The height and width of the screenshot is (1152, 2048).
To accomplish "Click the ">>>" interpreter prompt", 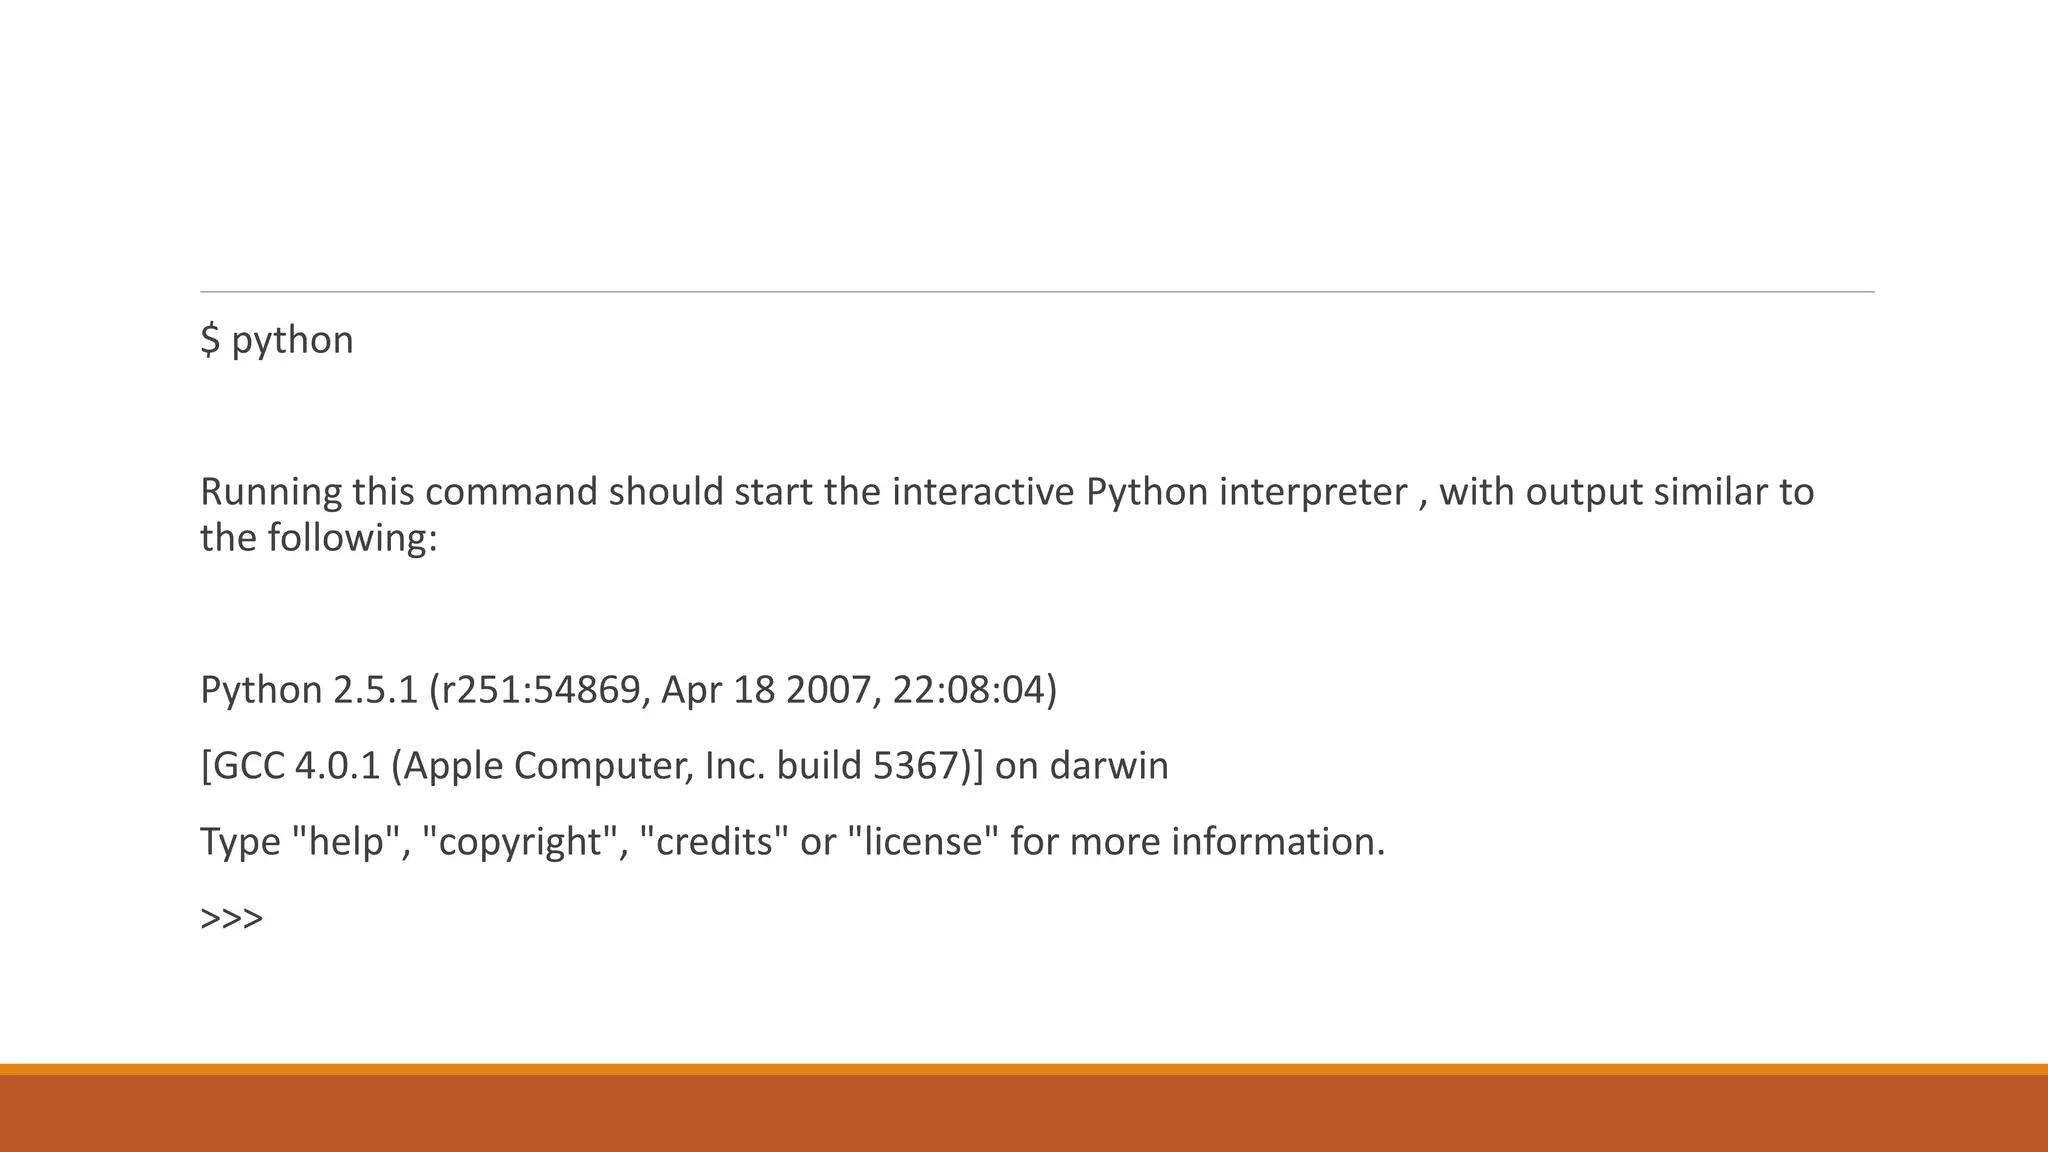I will pyautogui.click(x=232, y=918).
